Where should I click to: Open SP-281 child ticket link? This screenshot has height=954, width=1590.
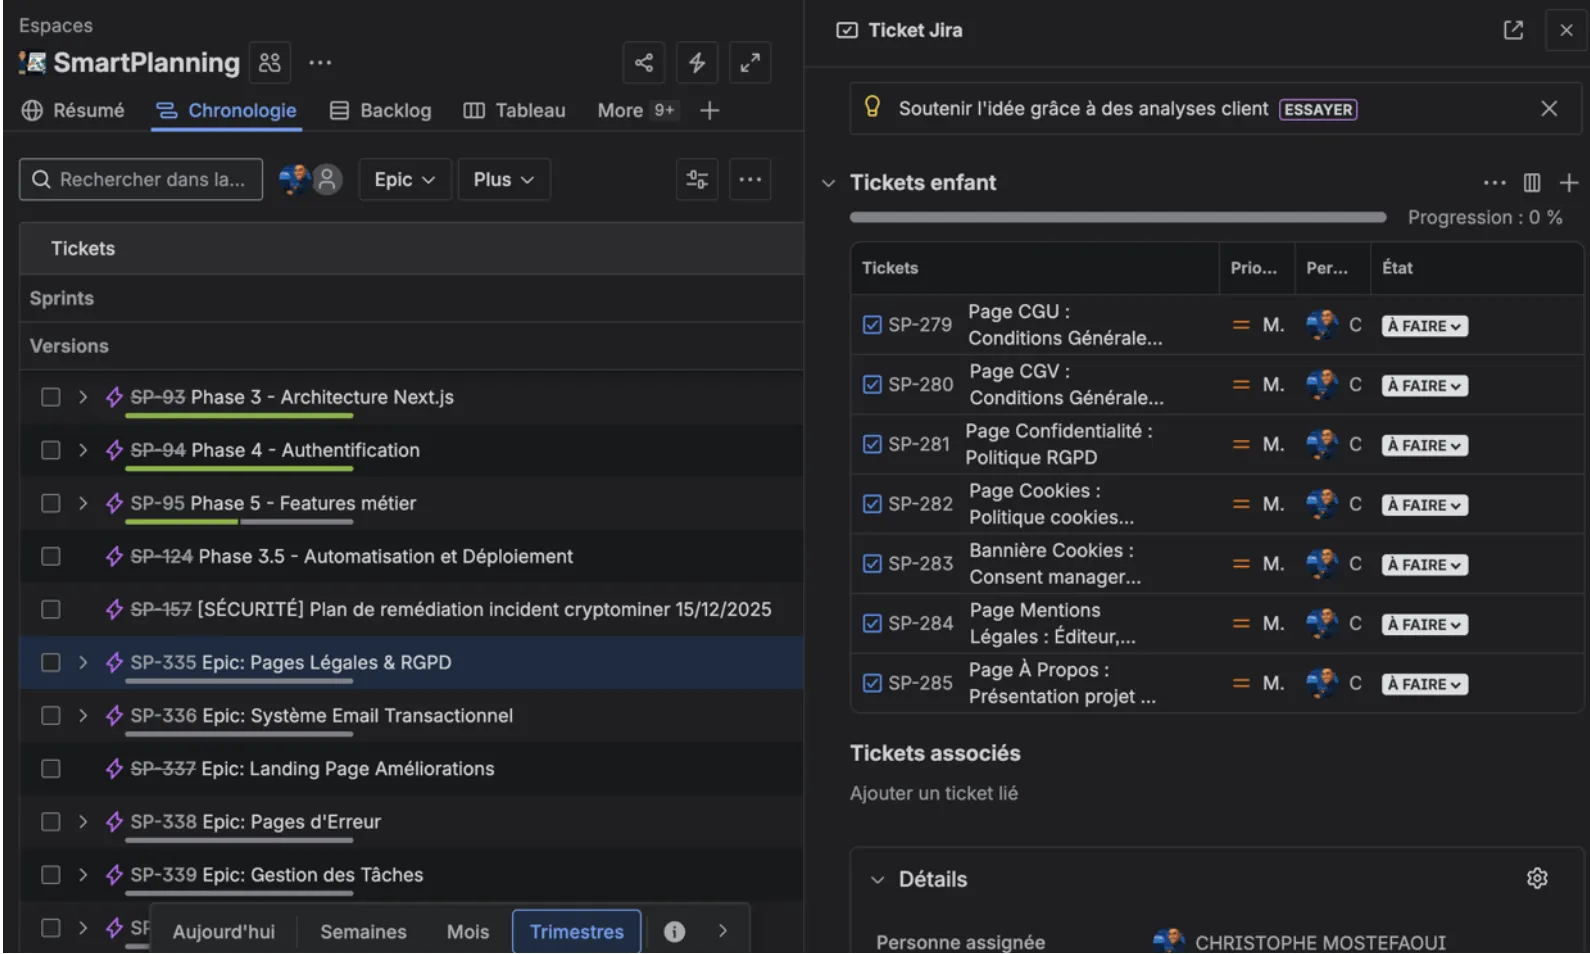[x=919, y=444]
